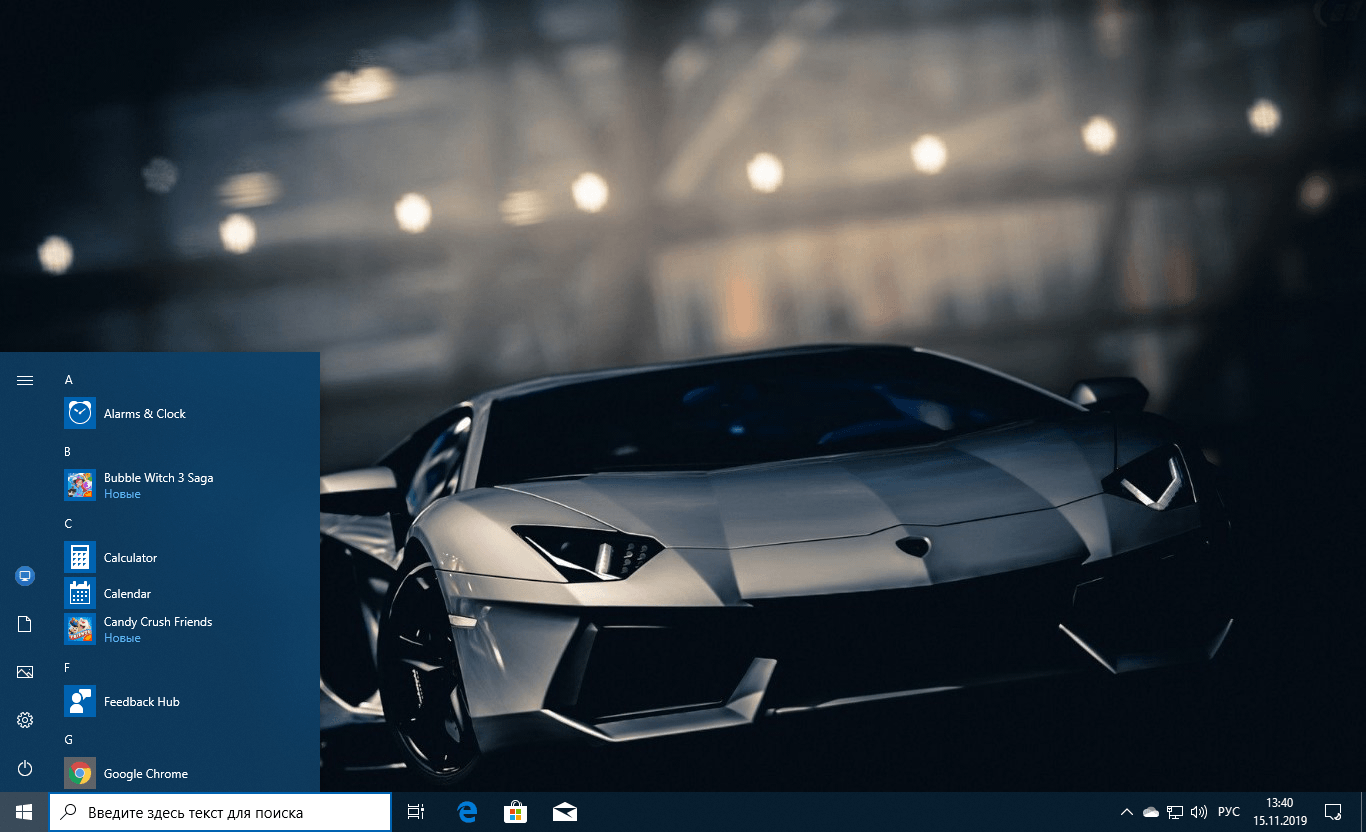Image resolution: width=1366 pixels, height=832 pixels.
Task: Open Task View on the taskbar
Action: 416,812
